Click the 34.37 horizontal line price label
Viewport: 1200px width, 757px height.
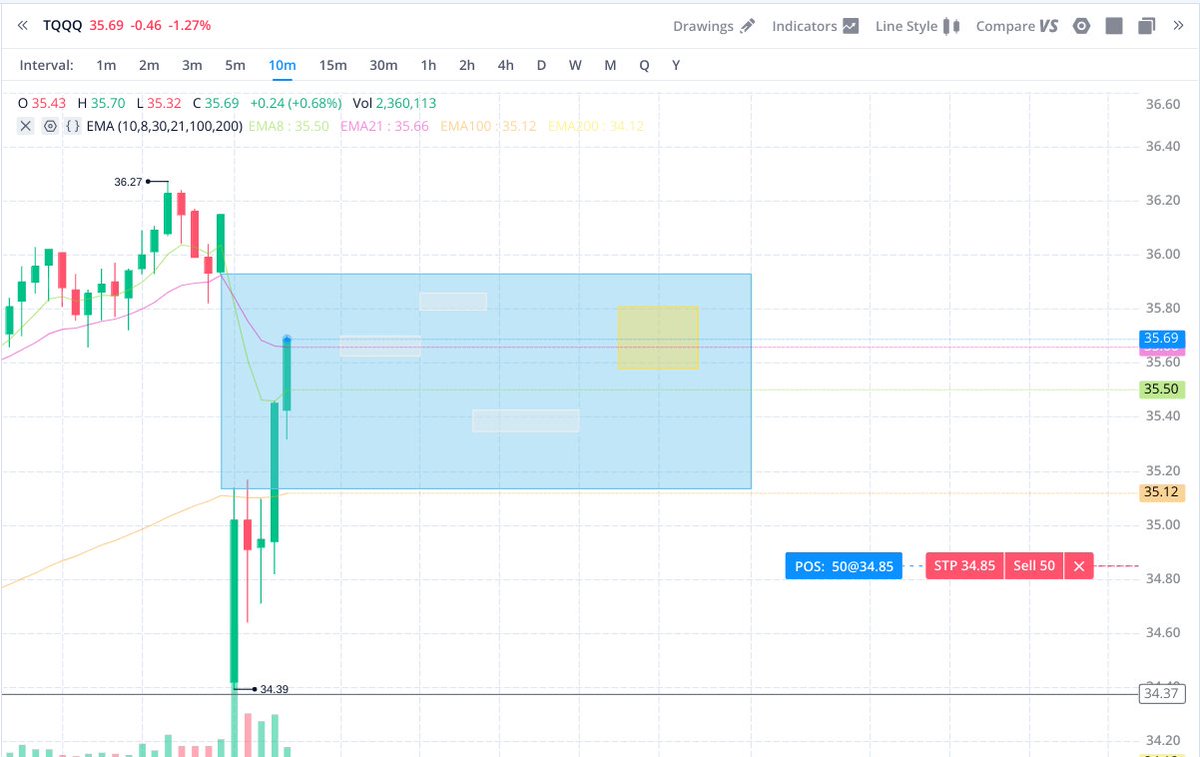tap(1161, 694)
